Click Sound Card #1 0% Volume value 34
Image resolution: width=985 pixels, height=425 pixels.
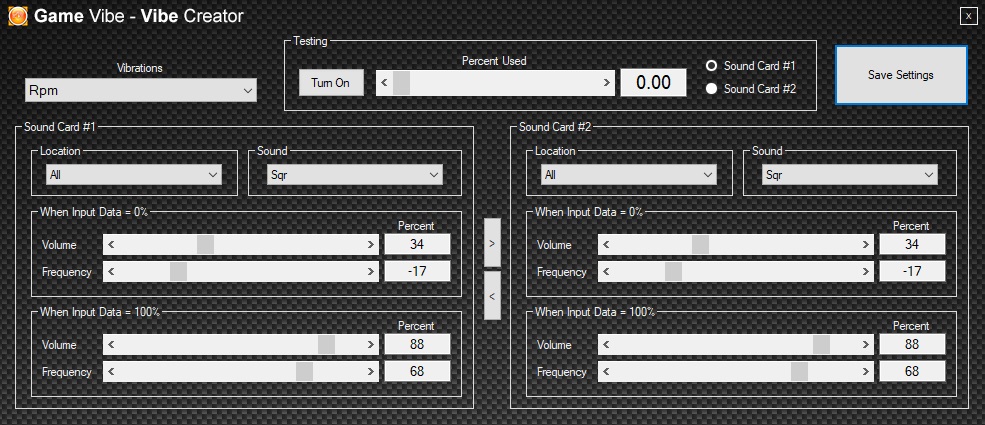coord(417,244)
